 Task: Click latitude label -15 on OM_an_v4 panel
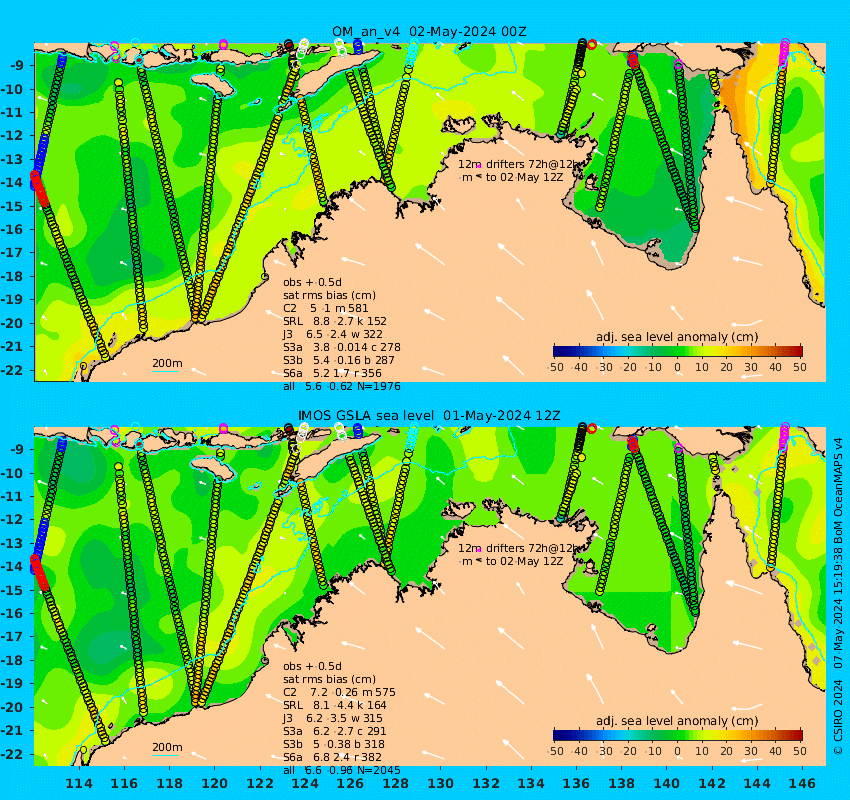pyautogui.click(x=12, y=206)
